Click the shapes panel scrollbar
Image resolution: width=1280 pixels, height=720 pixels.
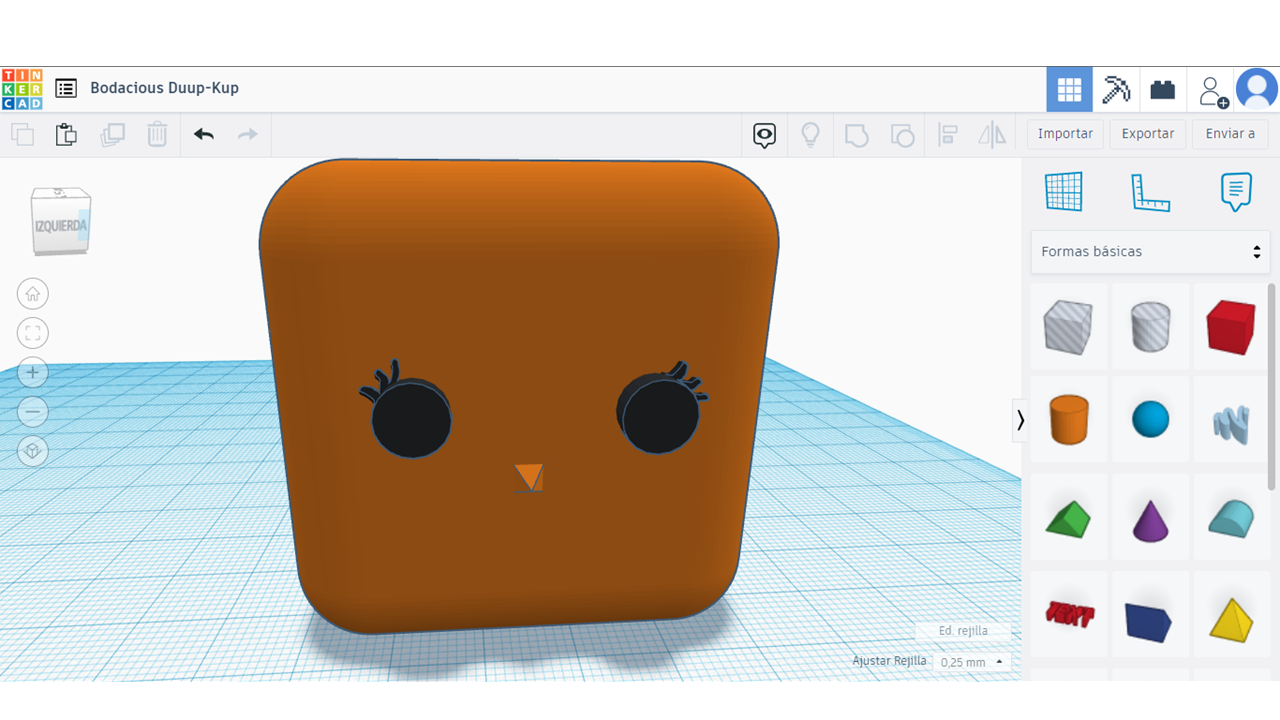pos(1272,387)
